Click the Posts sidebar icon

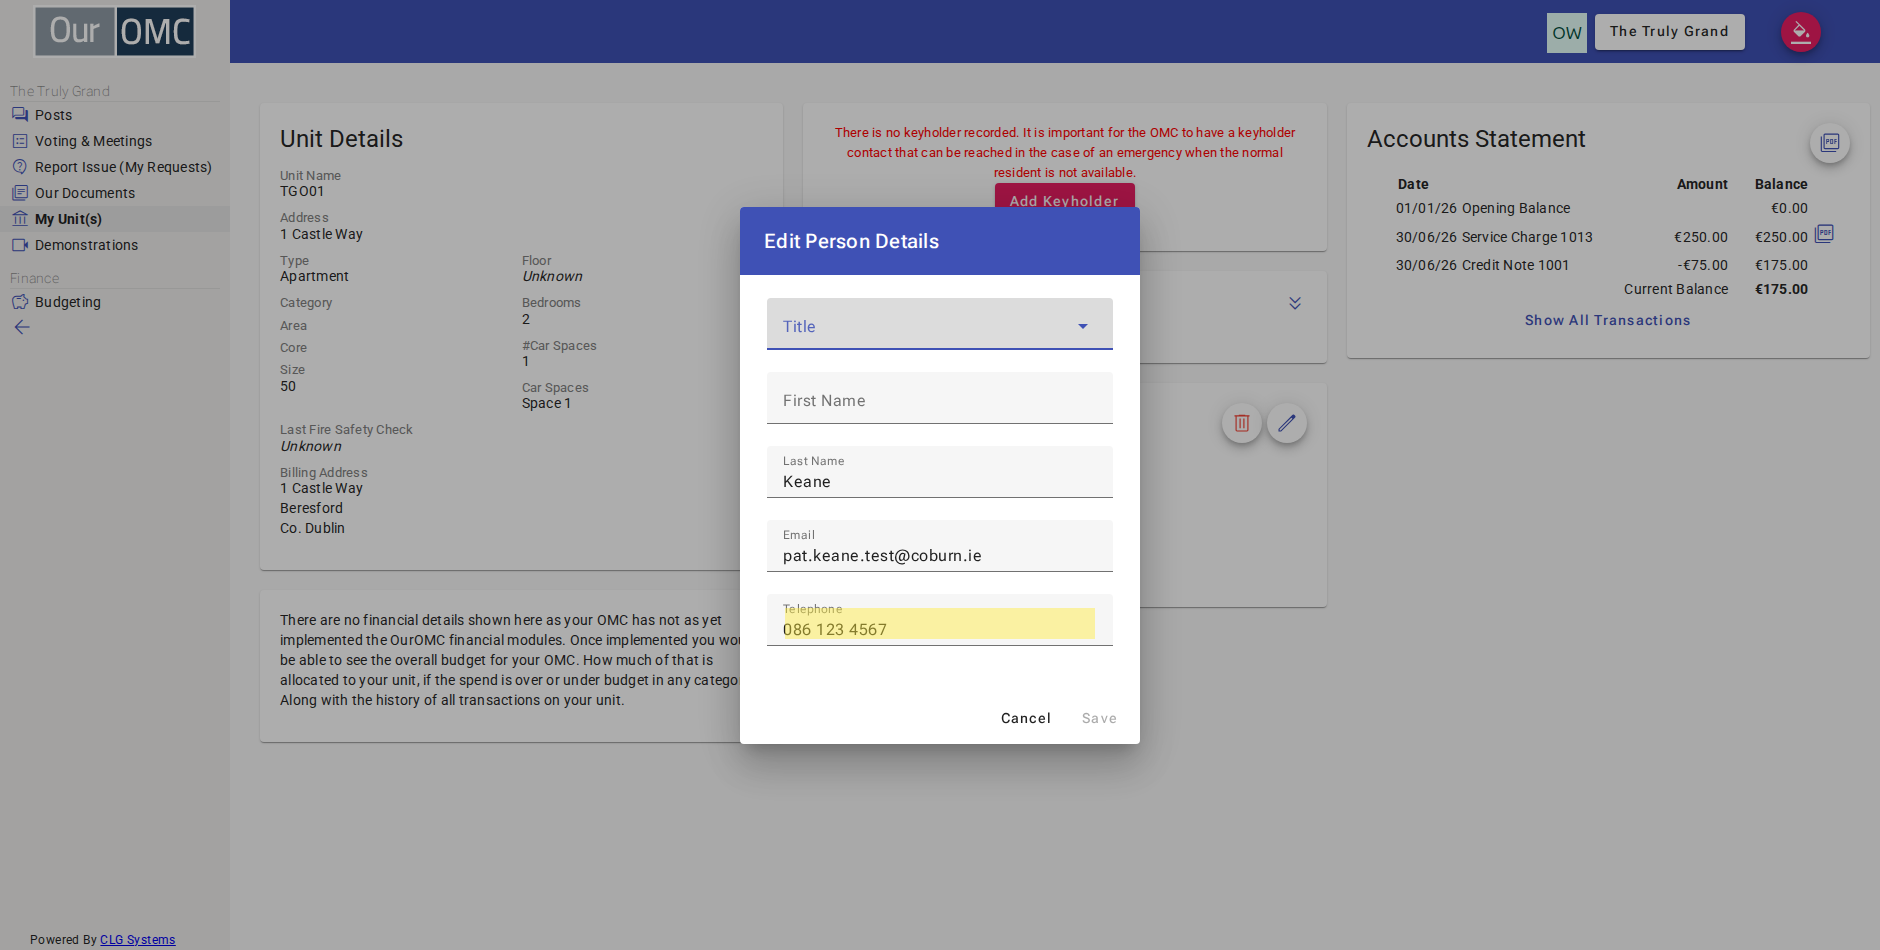(20, 115)
